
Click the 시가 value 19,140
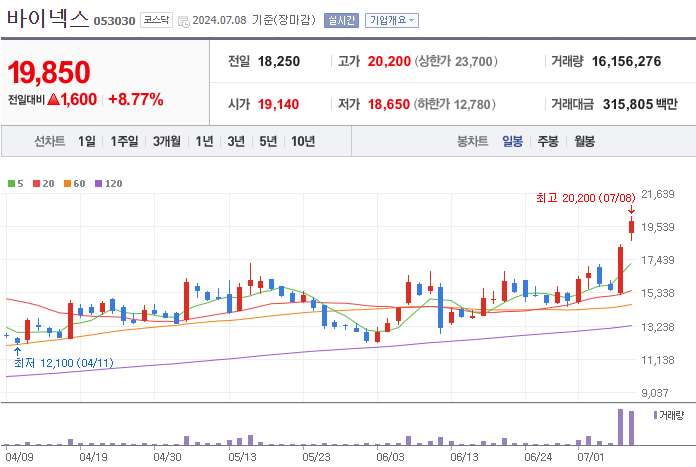click(278, 104)
